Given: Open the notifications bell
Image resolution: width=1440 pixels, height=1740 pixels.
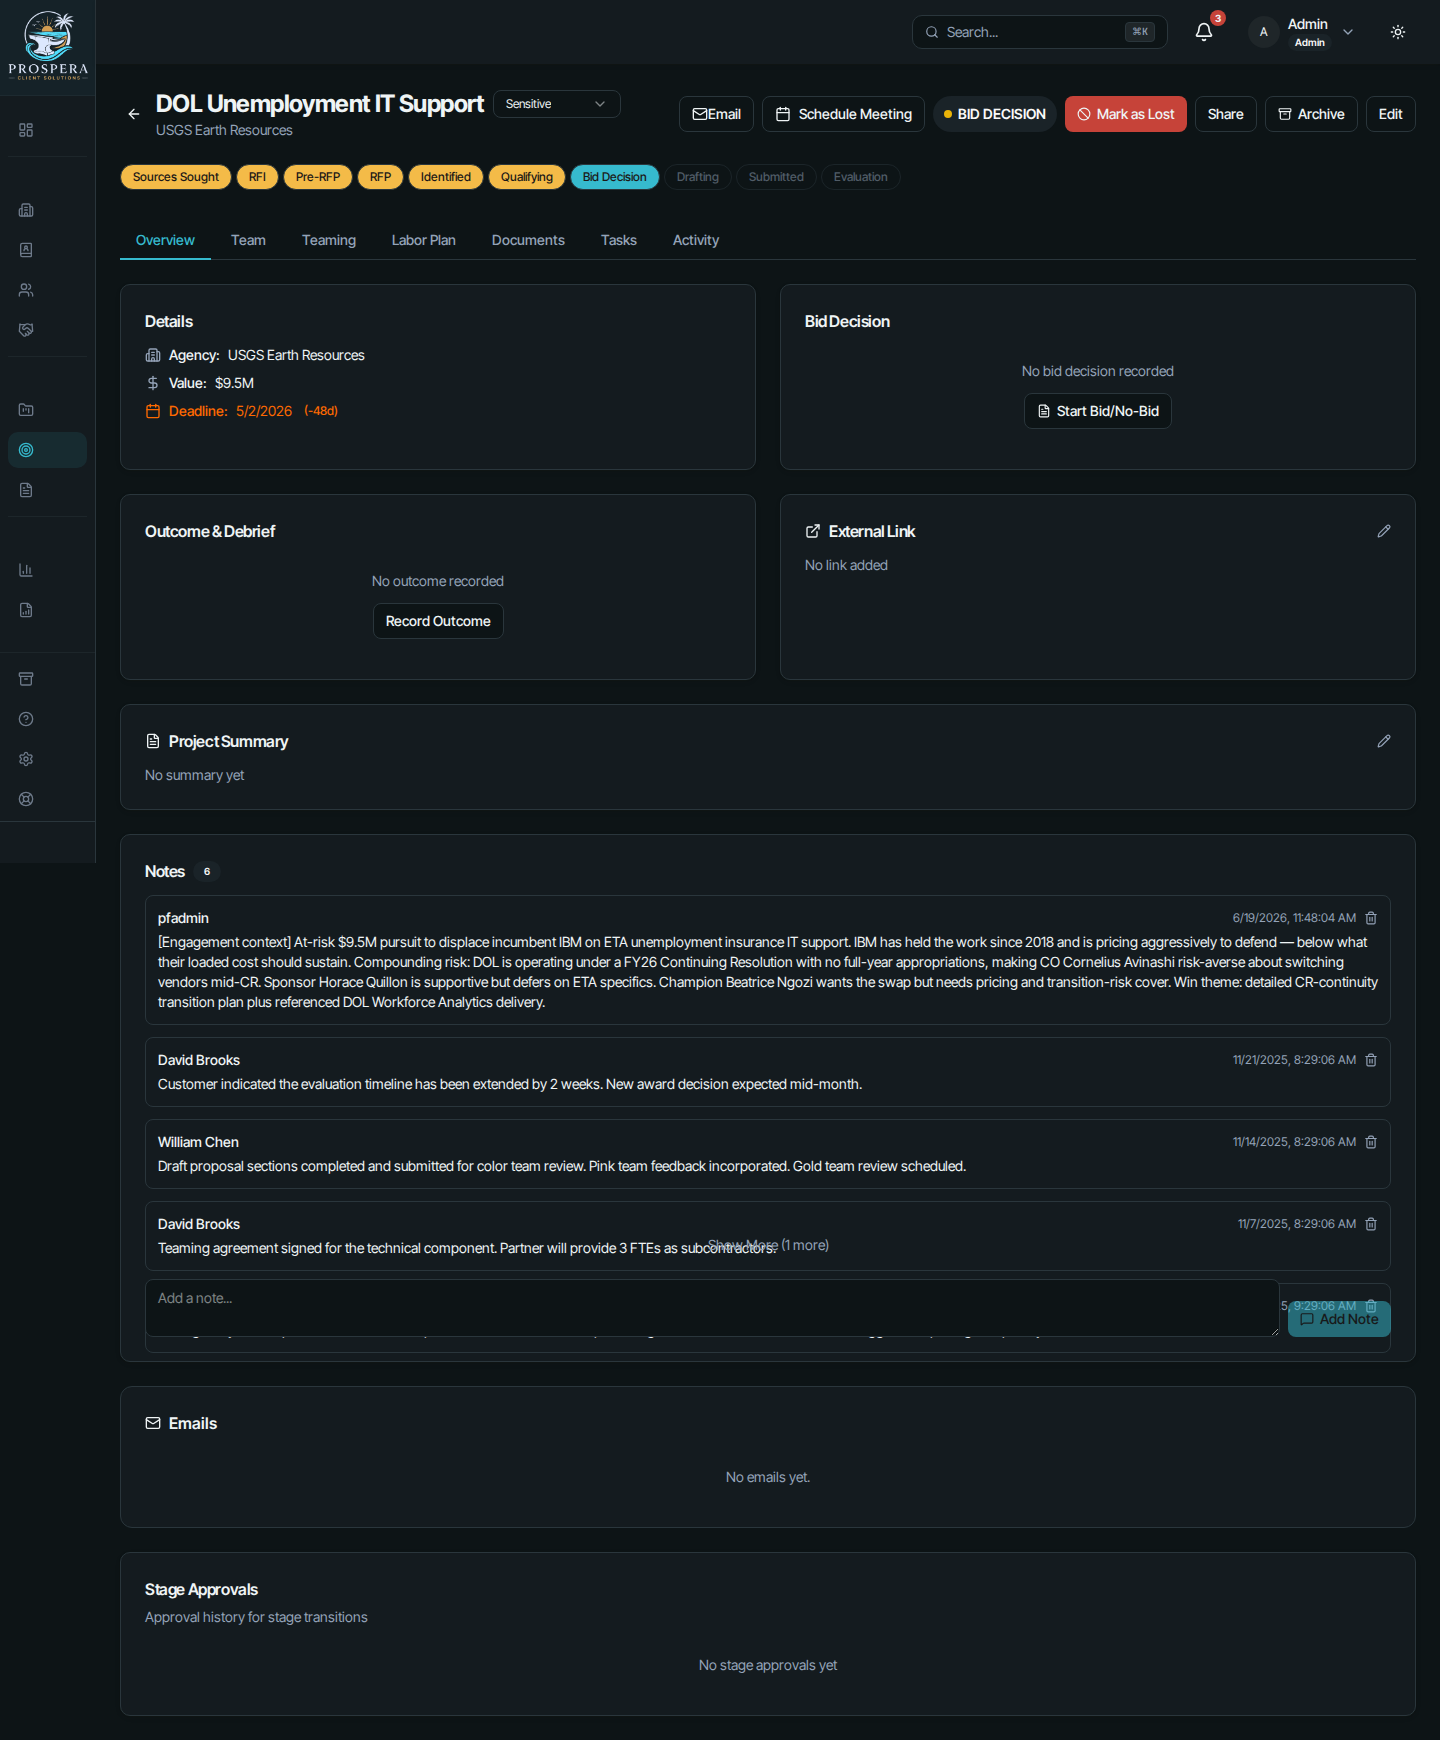Looking at the screenshot, I should coord(1204,32).
